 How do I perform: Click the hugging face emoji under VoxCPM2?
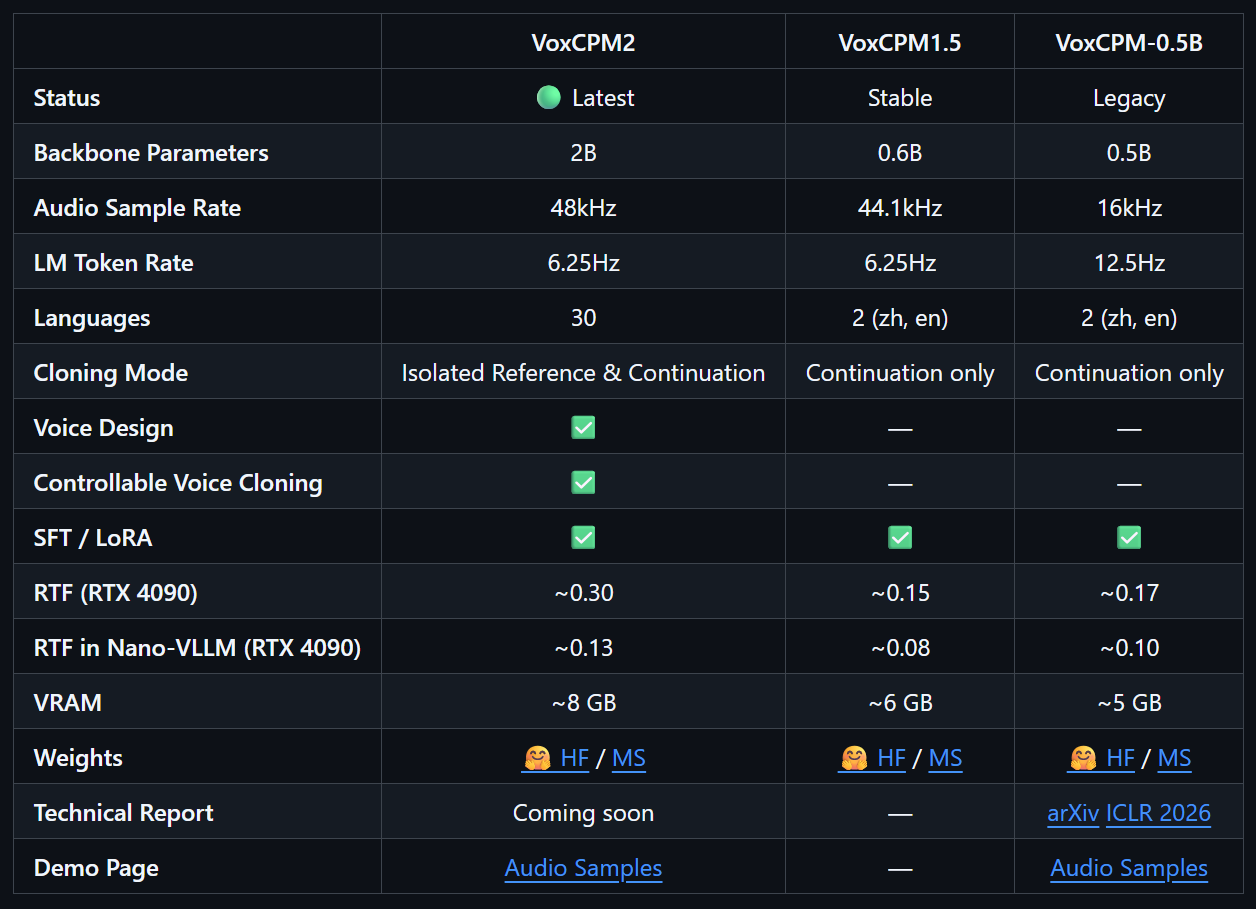(537, 759)
